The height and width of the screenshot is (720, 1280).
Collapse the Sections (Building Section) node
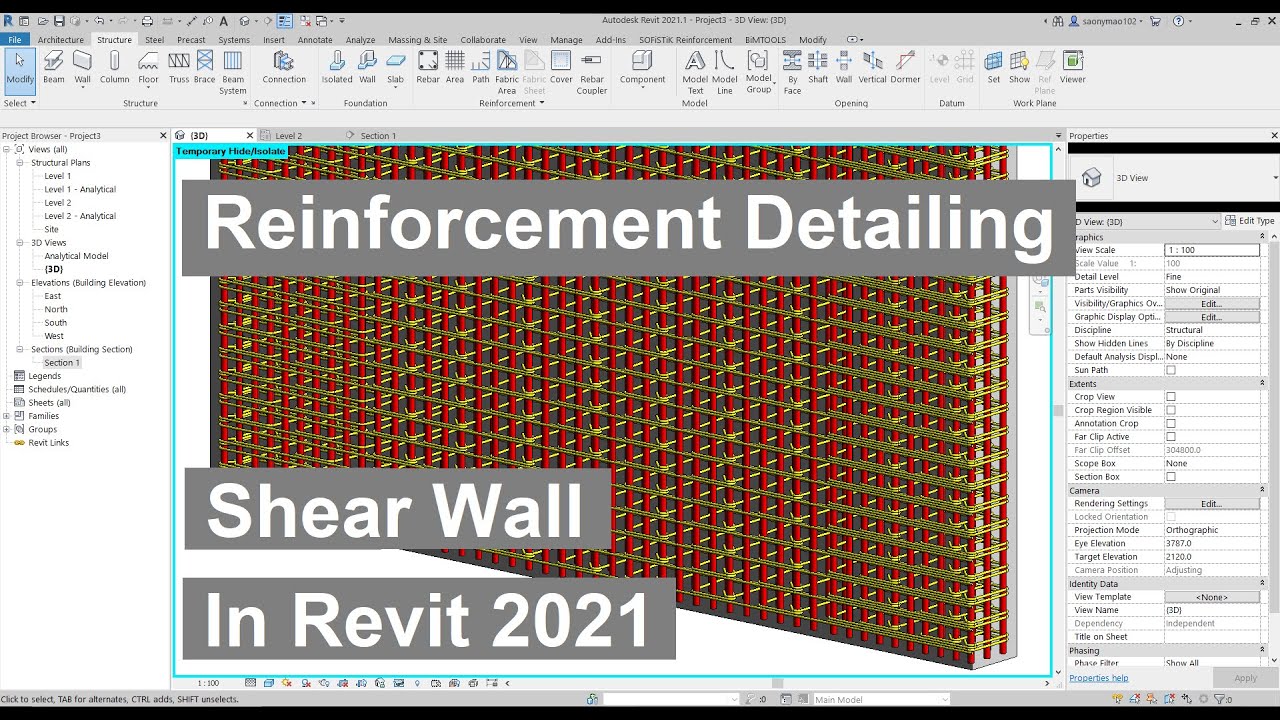pos(21,349)
